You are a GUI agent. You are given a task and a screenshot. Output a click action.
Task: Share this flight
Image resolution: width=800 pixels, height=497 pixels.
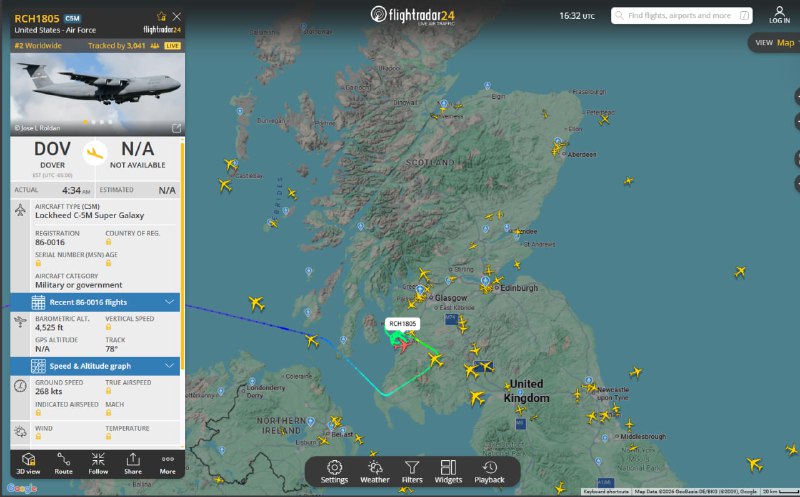(133, 462)
